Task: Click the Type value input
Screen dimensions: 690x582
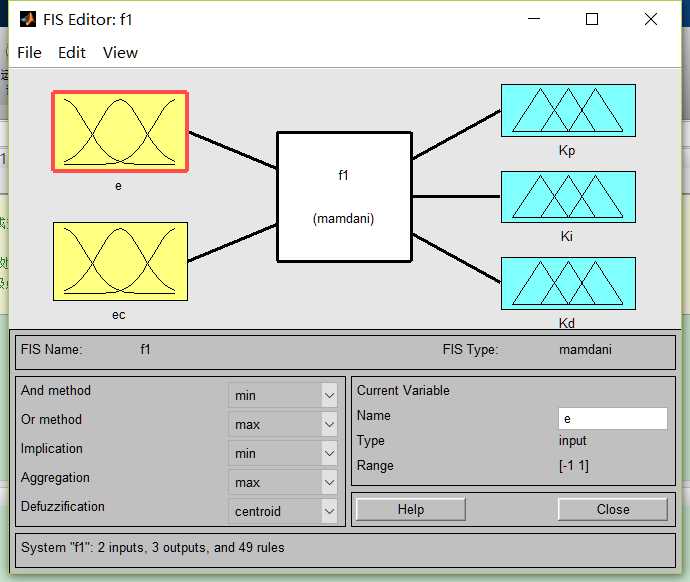Action: (573, 440)
